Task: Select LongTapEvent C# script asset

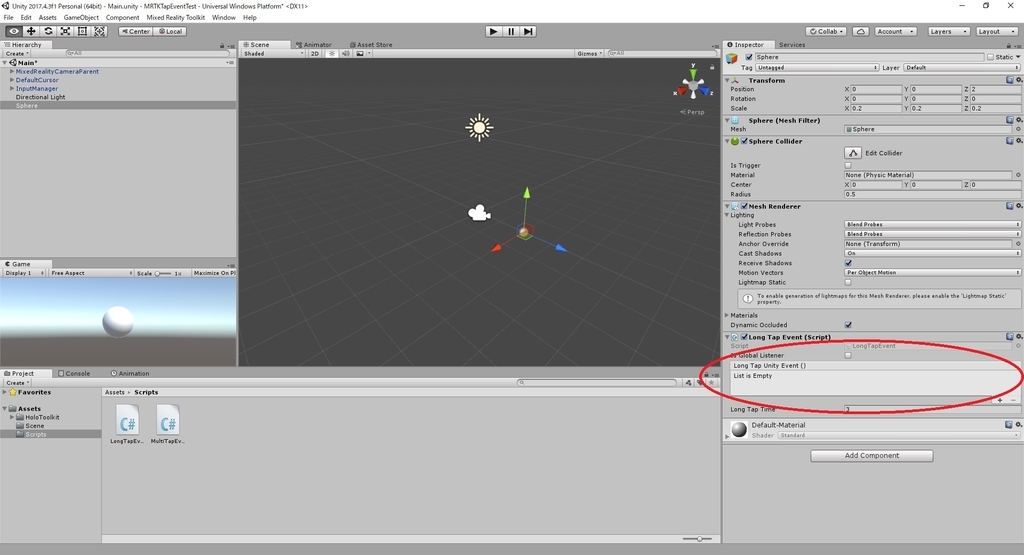Action: (x=127, y=424)
